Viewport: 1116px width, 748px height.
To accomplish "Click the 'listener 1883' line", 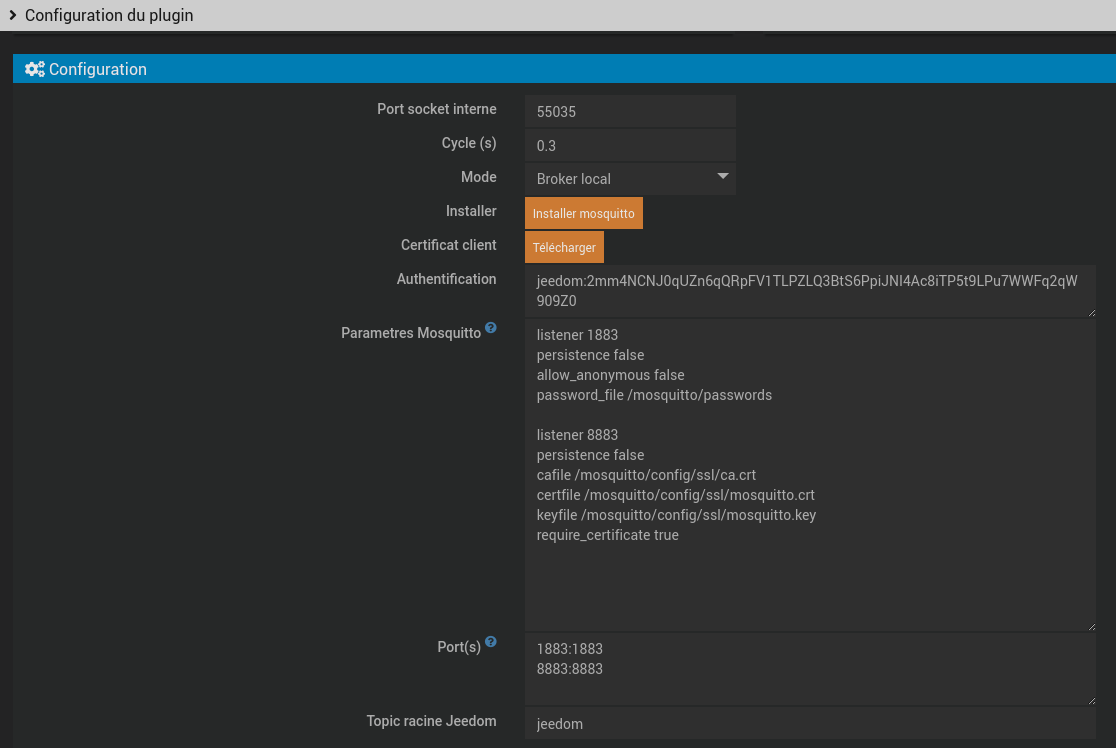I will pos(577,335).
